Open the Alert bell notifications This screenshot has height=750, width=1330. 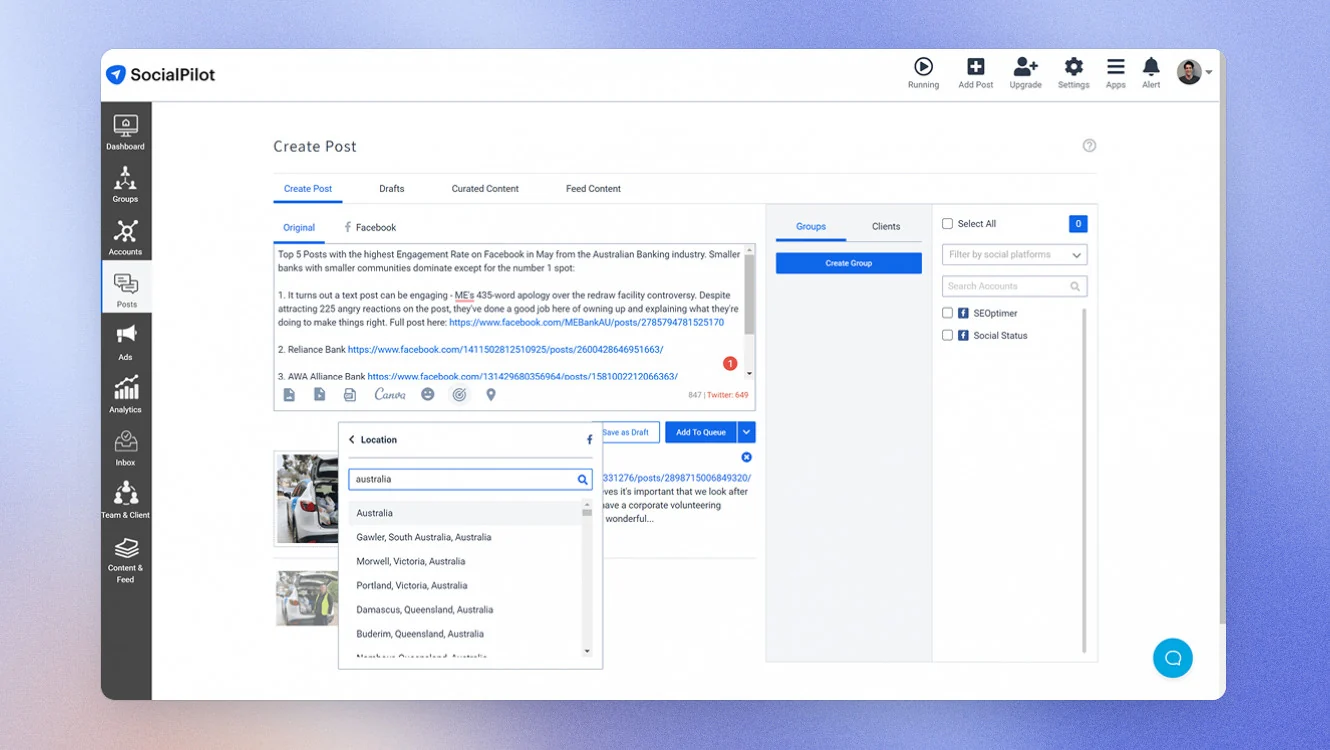pos(1151,73)
